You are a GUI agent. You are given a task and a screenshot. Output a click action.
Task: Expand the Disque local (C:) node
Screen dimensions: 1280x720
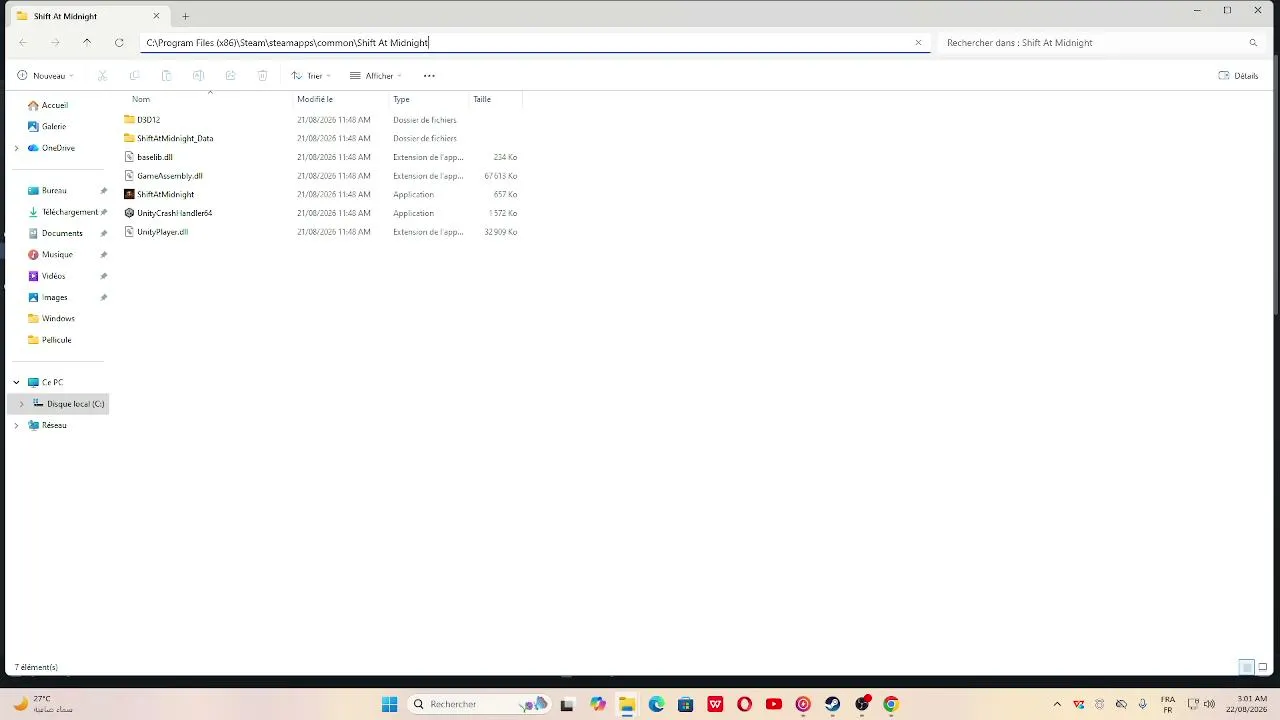coord(21,404)
